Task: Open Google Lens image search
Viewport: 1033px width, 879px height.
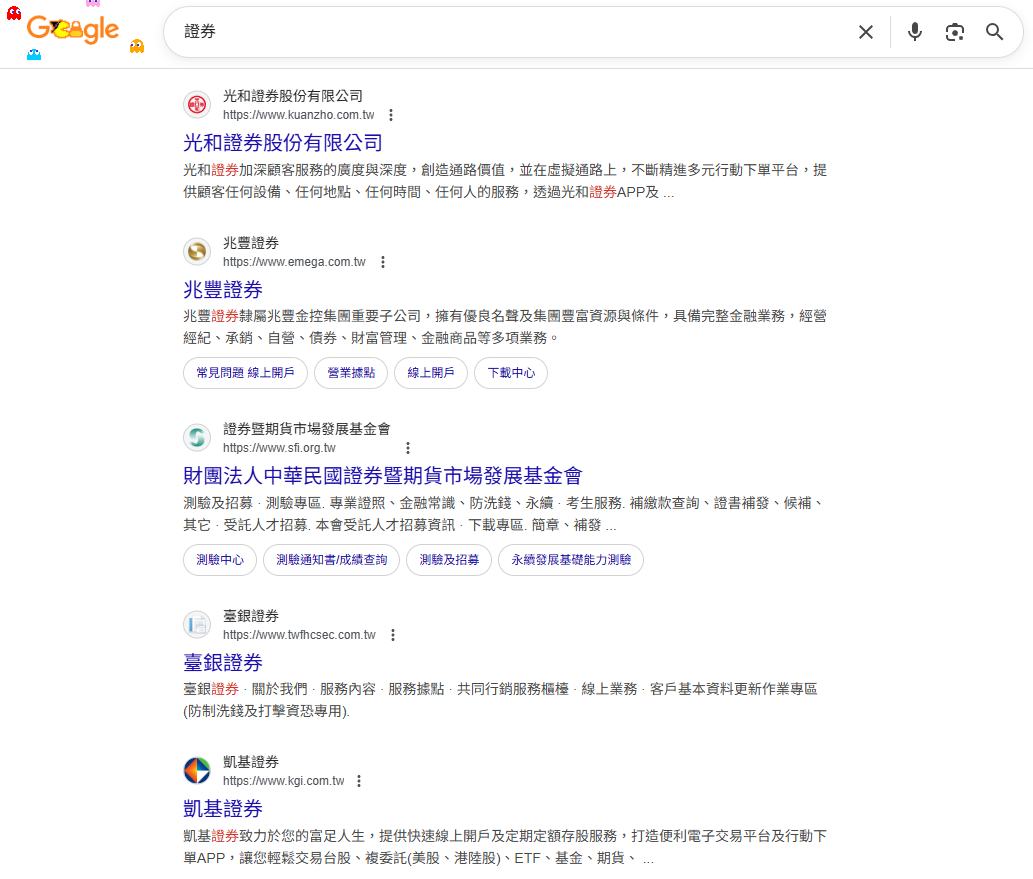Action: tap(954, 31)
